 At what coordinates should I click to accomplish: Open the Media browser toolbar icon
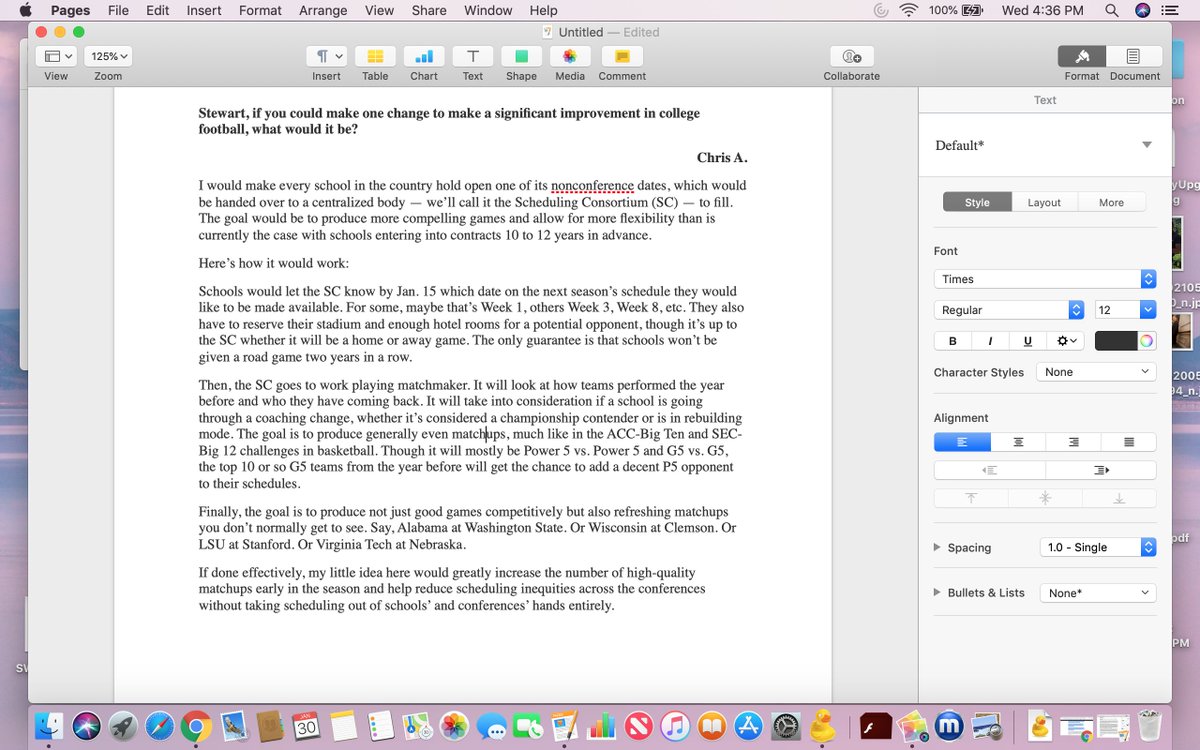pos(570,57)
